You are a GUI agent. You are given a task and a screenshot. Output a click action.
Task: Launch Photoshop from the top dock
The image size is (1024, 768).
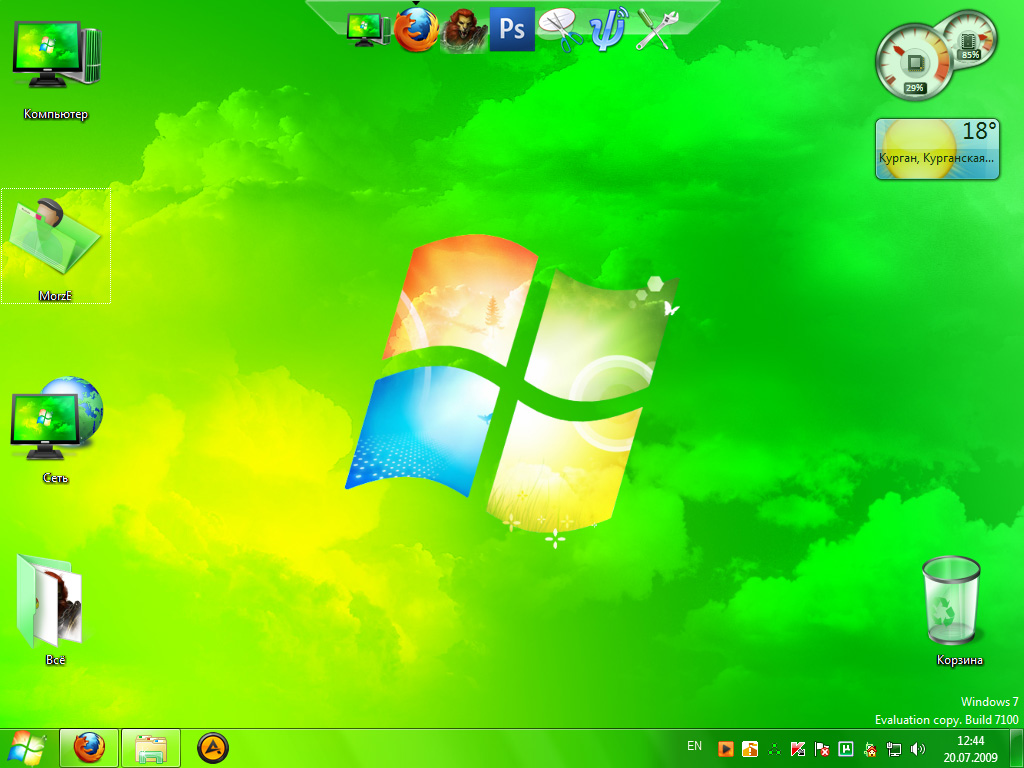512,30
